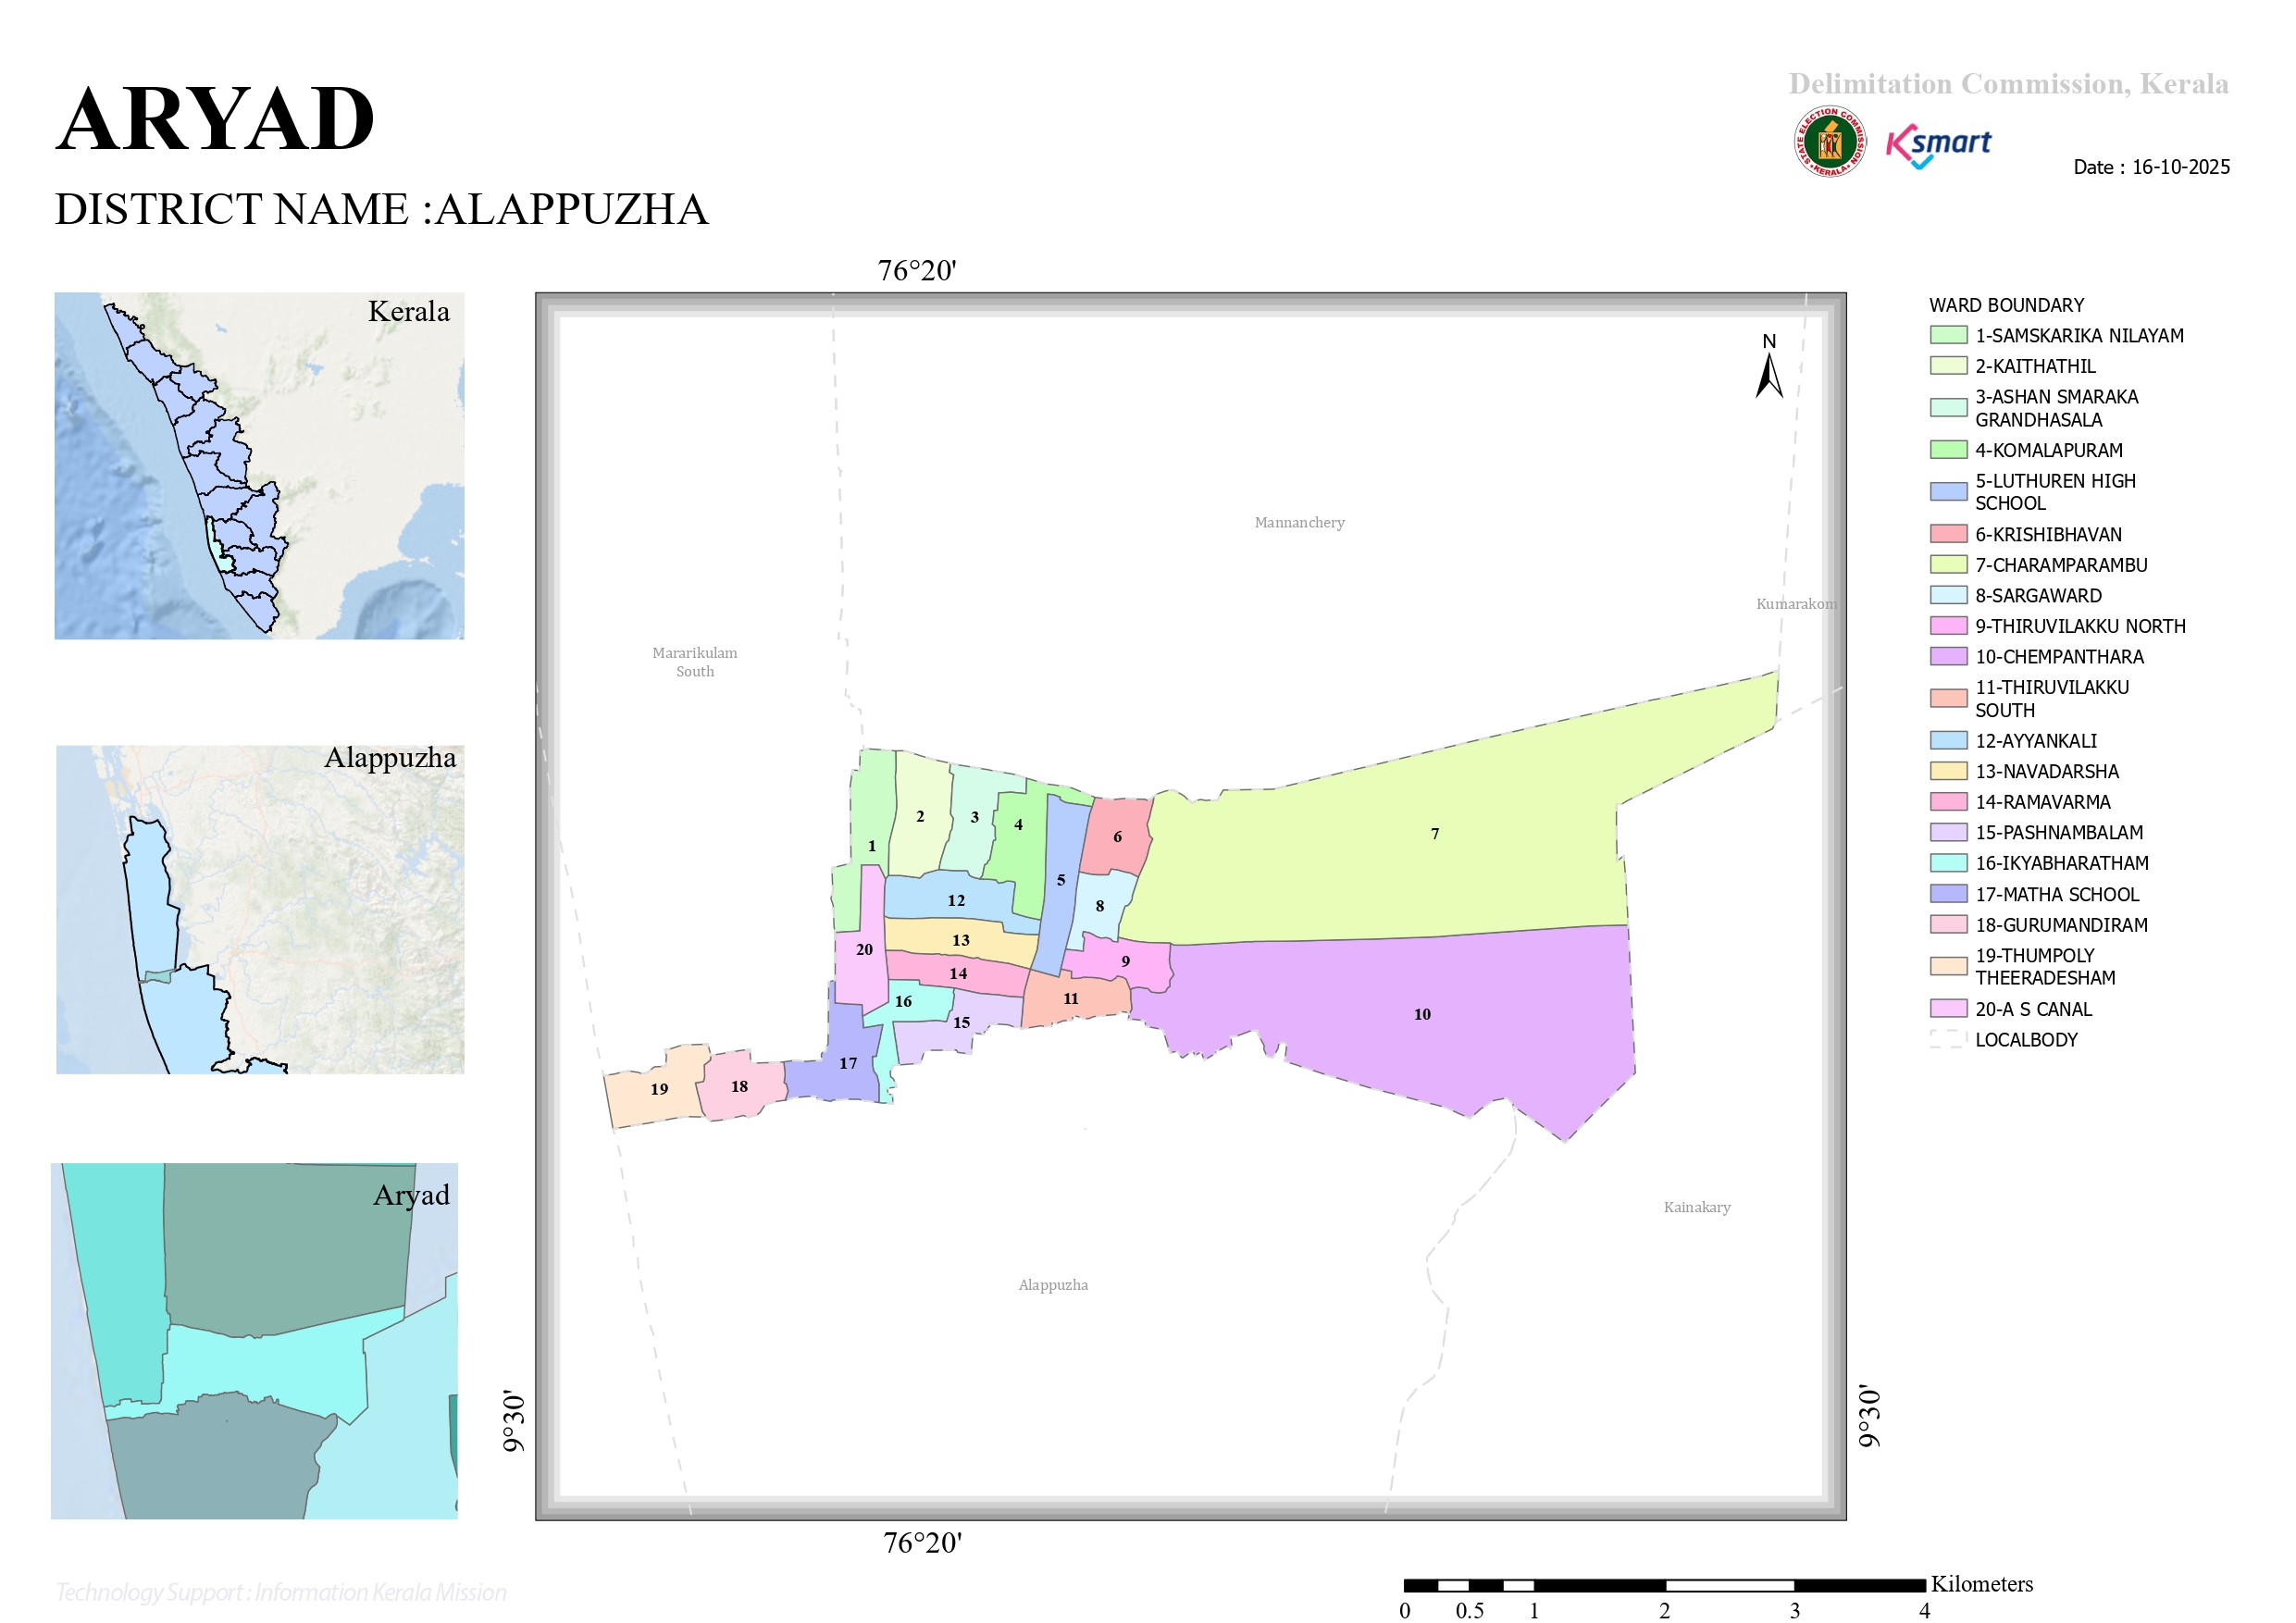2296x1623 pixels.
Task: Click ward 5 on the map
Action: pyautogui.click(x=1061, y=881)
